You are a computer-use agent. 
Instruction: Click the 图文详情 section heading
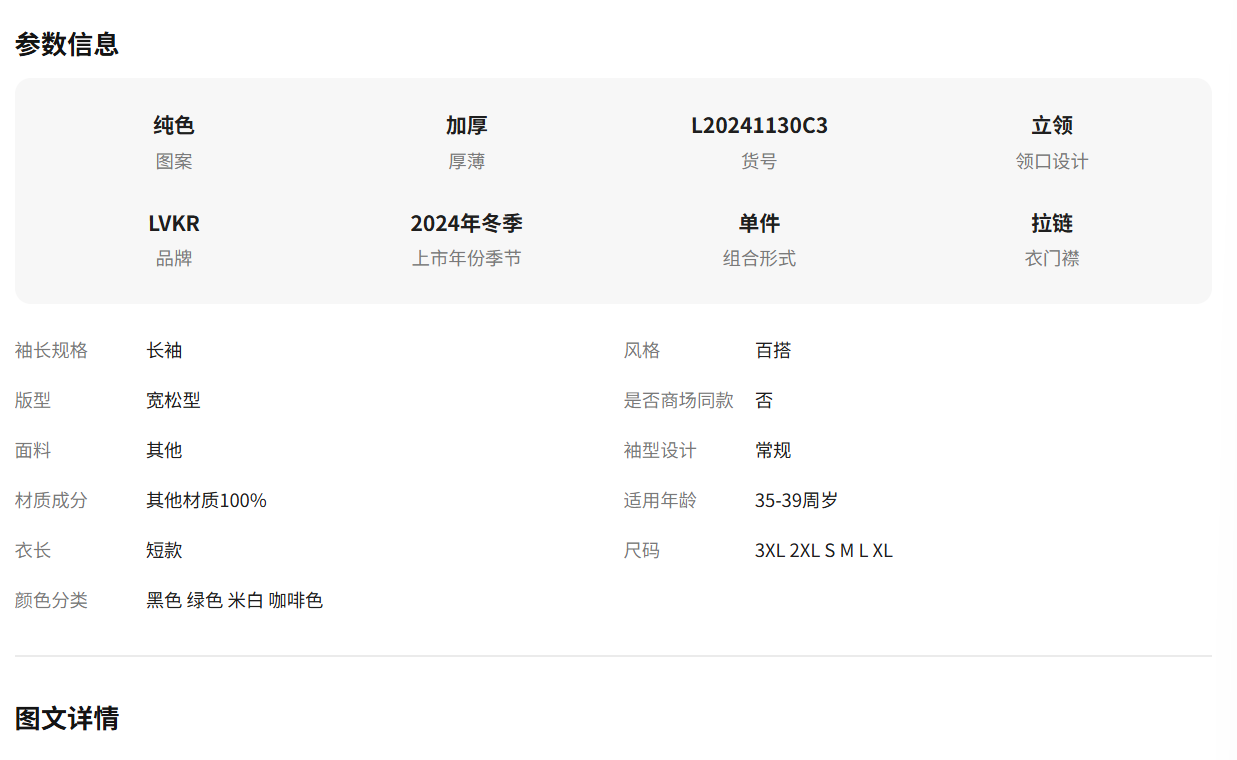(x=67, y=718)
